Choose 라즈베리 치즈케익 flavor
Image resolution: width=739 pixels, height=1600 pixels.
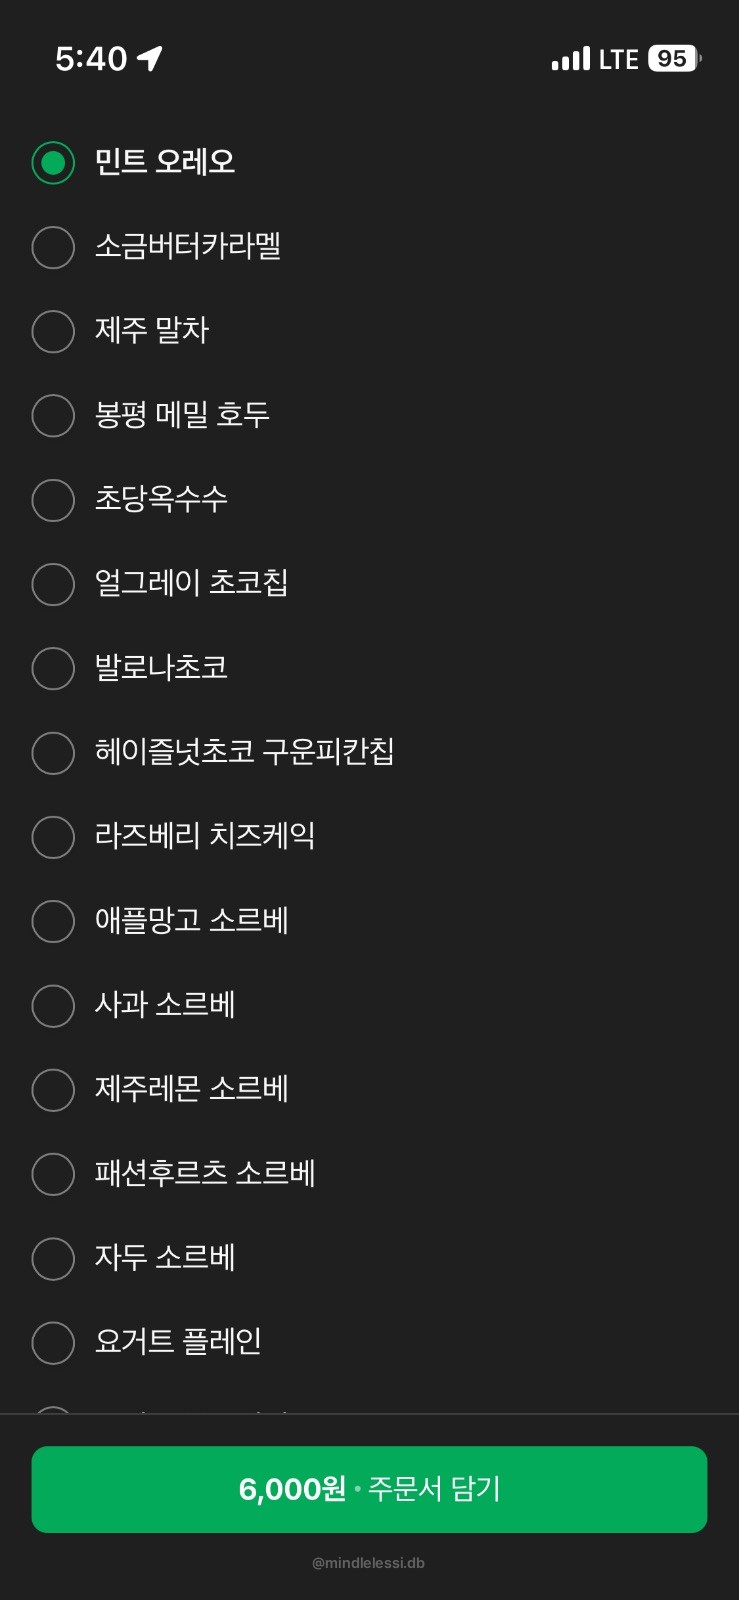pyautogui.click(x=53, y=837)
